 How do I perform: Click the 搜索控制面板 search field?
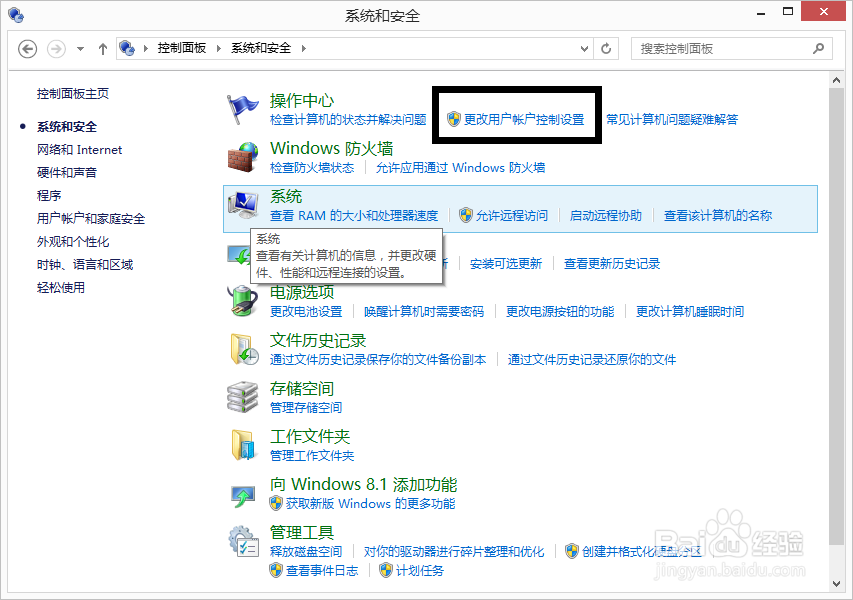pos(732,48)
